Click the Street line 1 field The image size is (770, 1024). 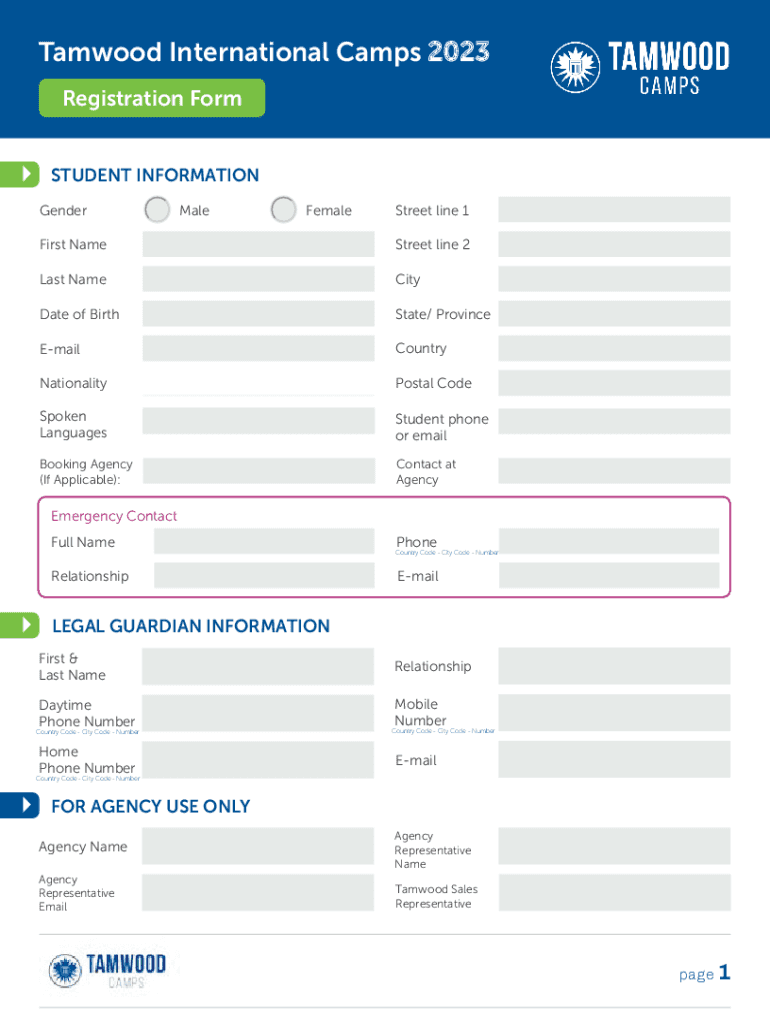[x=614, y=210]
